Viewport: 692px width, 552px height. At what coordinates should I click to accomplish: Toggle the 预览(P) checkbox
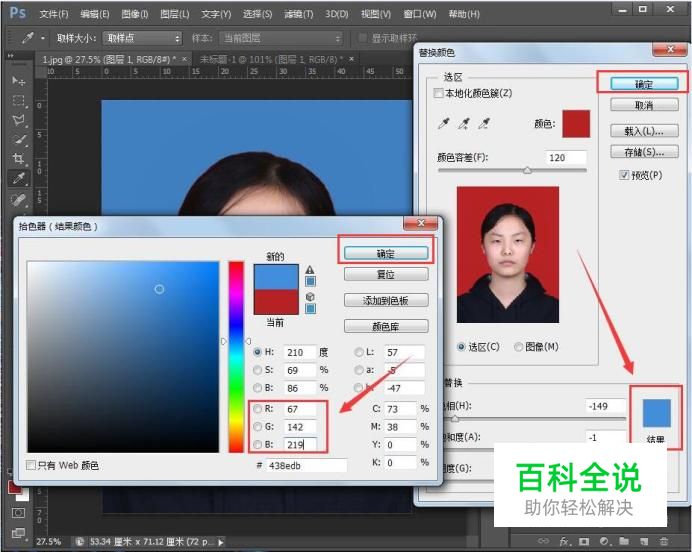[x=624, y=175]
